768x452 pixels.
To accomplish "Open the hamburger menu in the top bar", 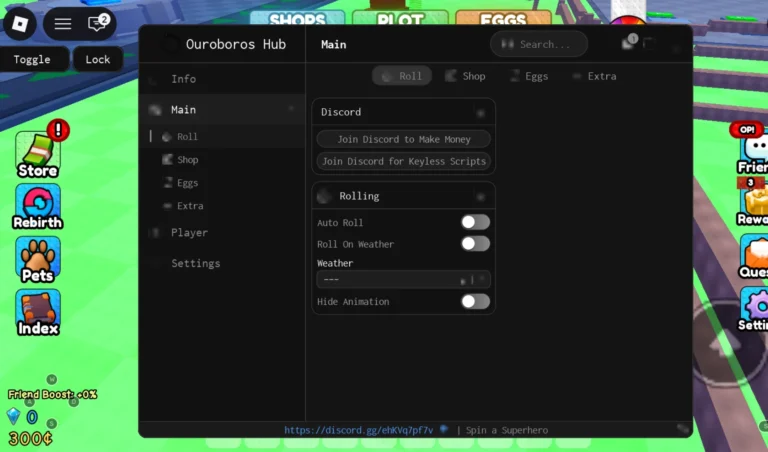I will [63, 23].
